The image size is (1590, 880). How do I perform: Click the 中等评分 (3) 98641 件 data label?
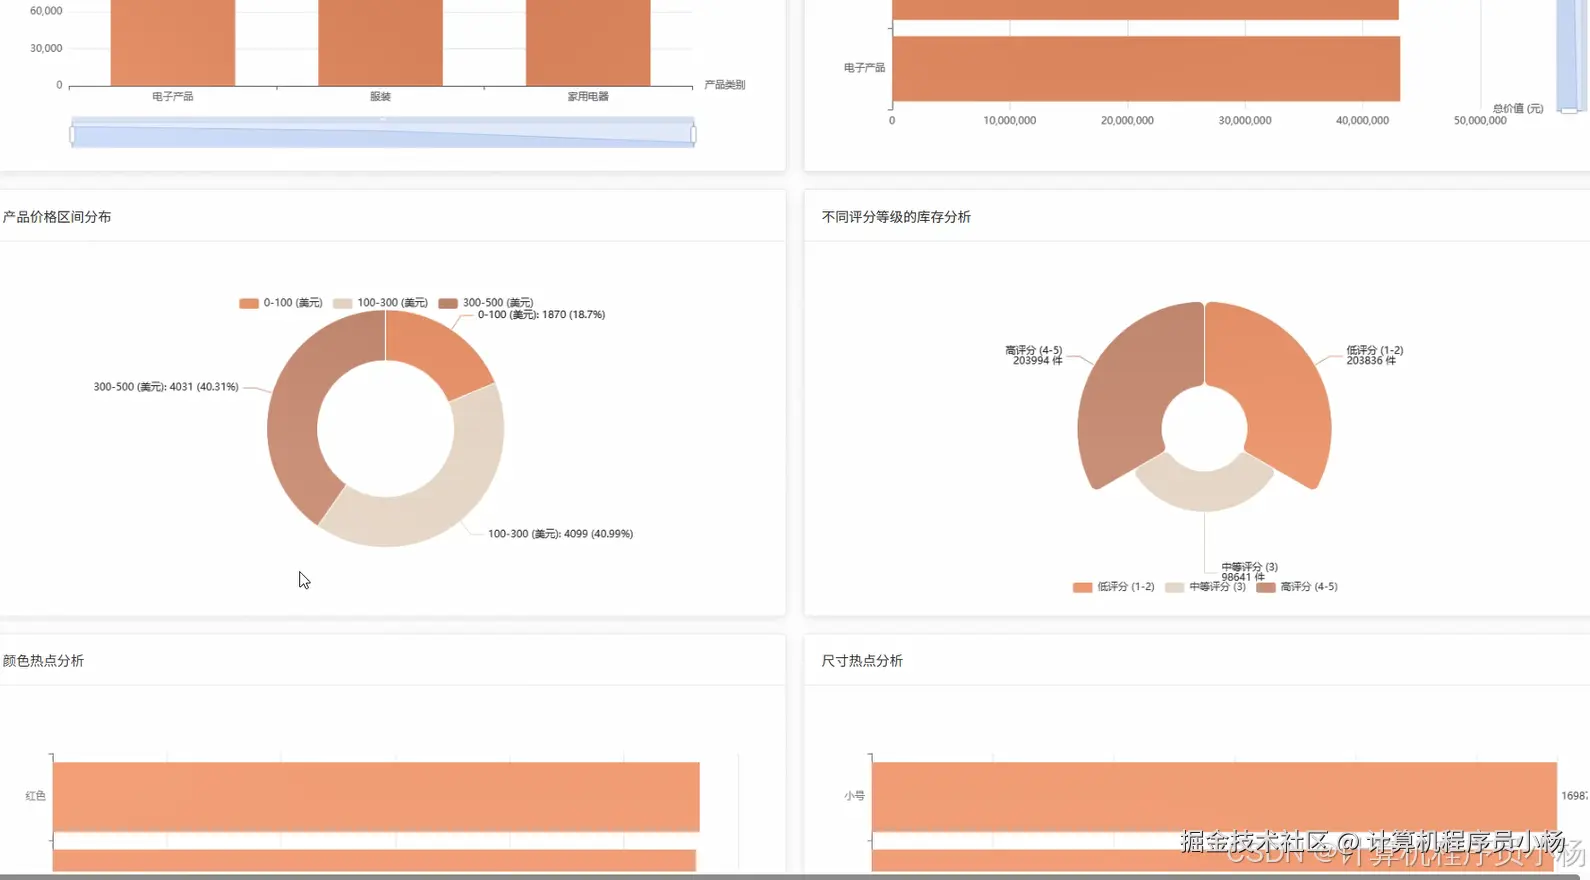(1249, 572)
